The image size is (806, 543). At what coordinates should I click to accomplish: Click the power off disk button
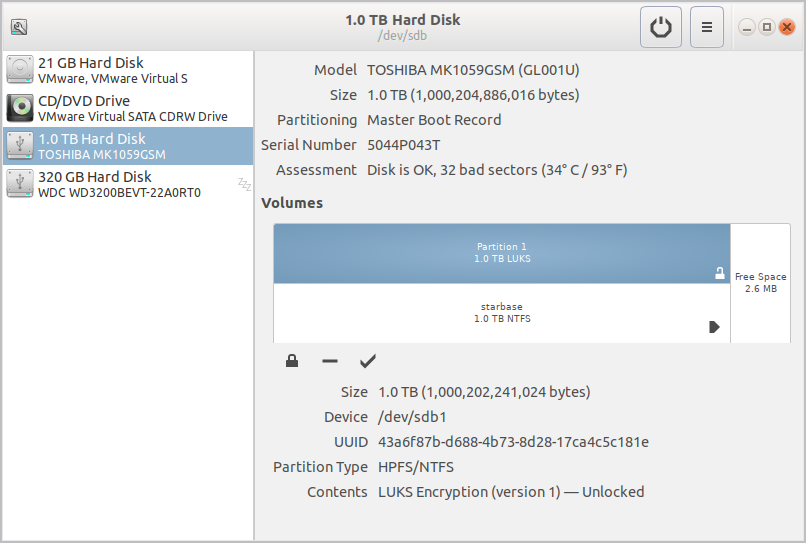click(x=661, y=27)
